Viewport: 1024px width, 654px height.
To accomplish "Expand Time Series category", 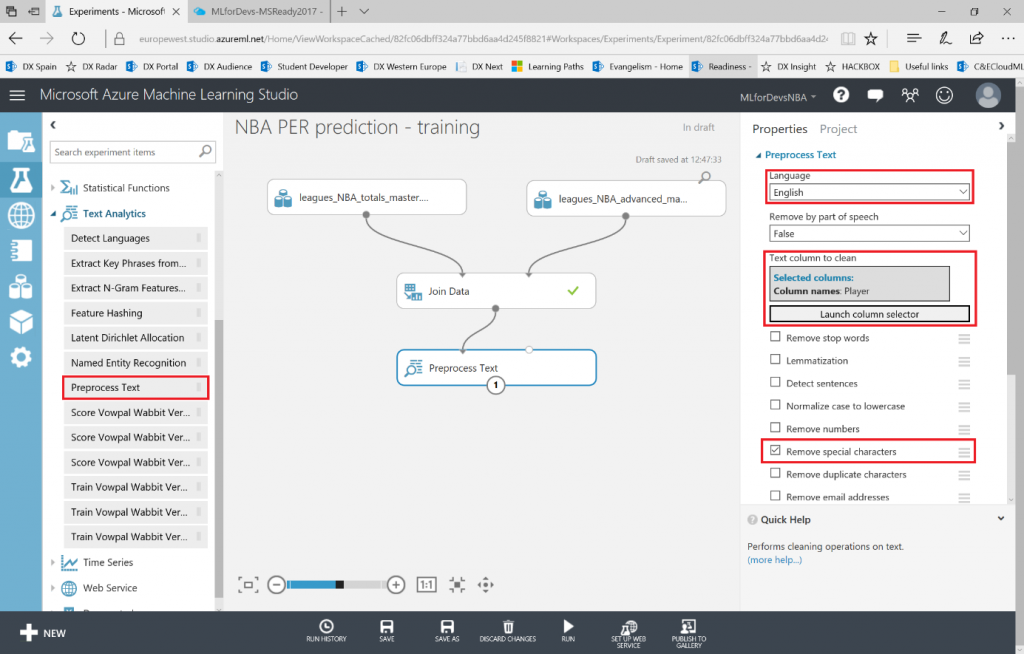I will [53, 563].
